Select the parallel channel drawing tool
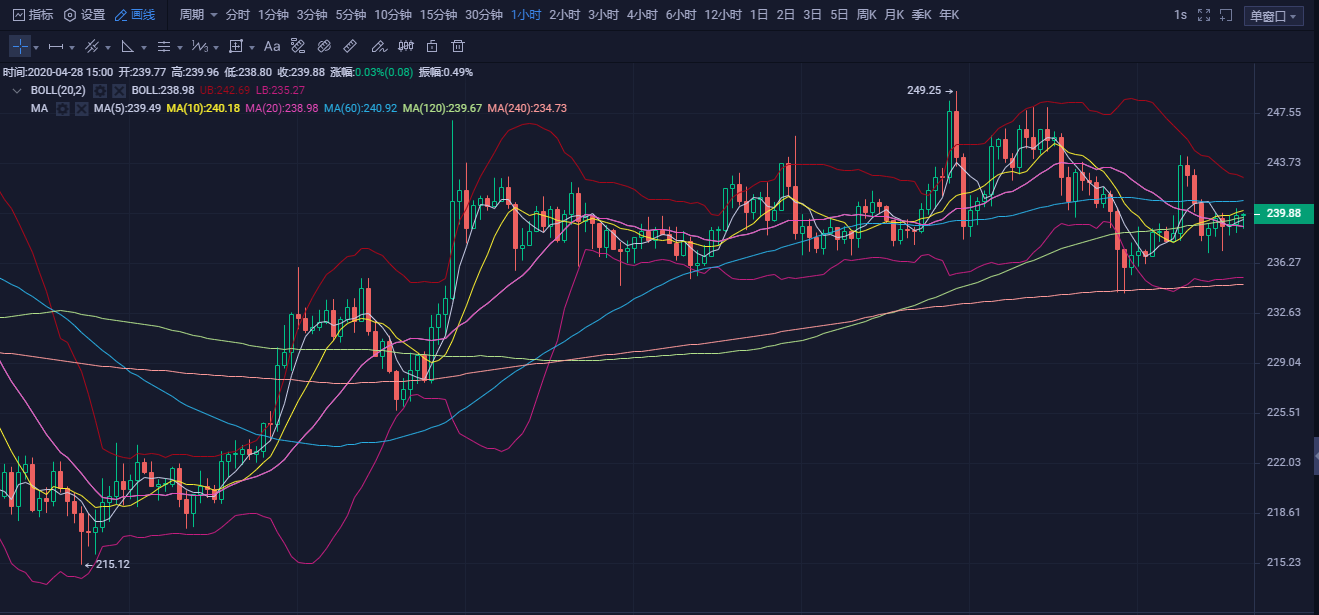The height and width of the screenshot is (615, 1319). [91, 46]
